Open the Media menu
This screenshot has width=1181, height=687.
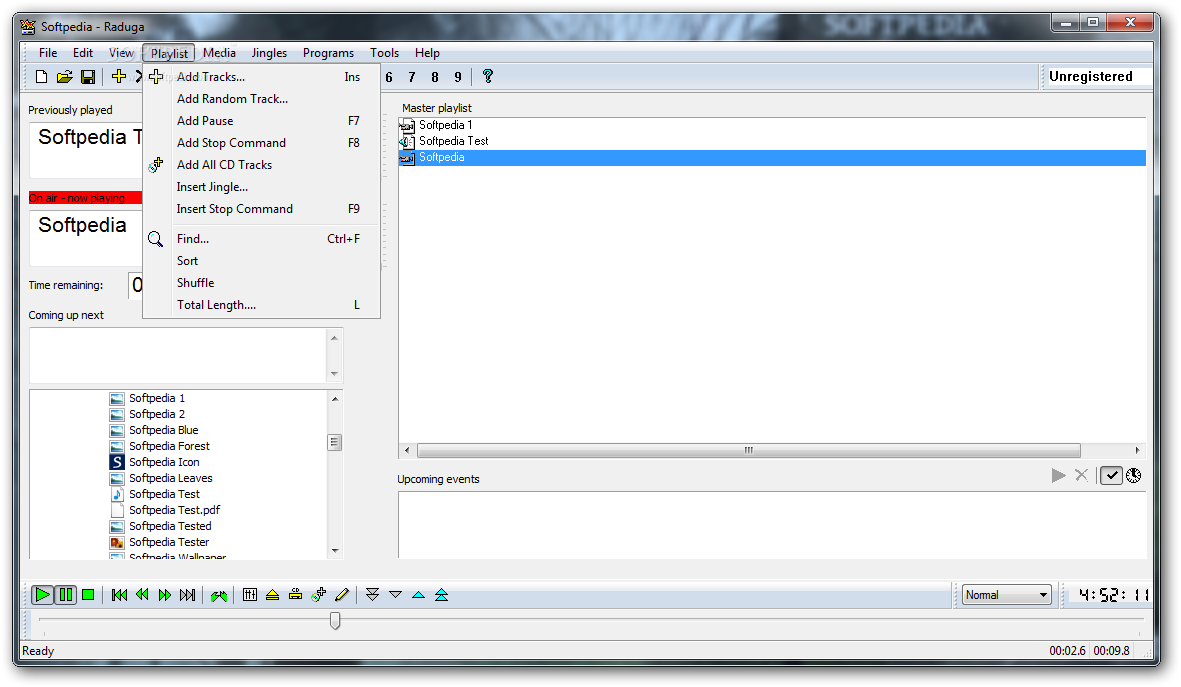(x=219, y=53)
